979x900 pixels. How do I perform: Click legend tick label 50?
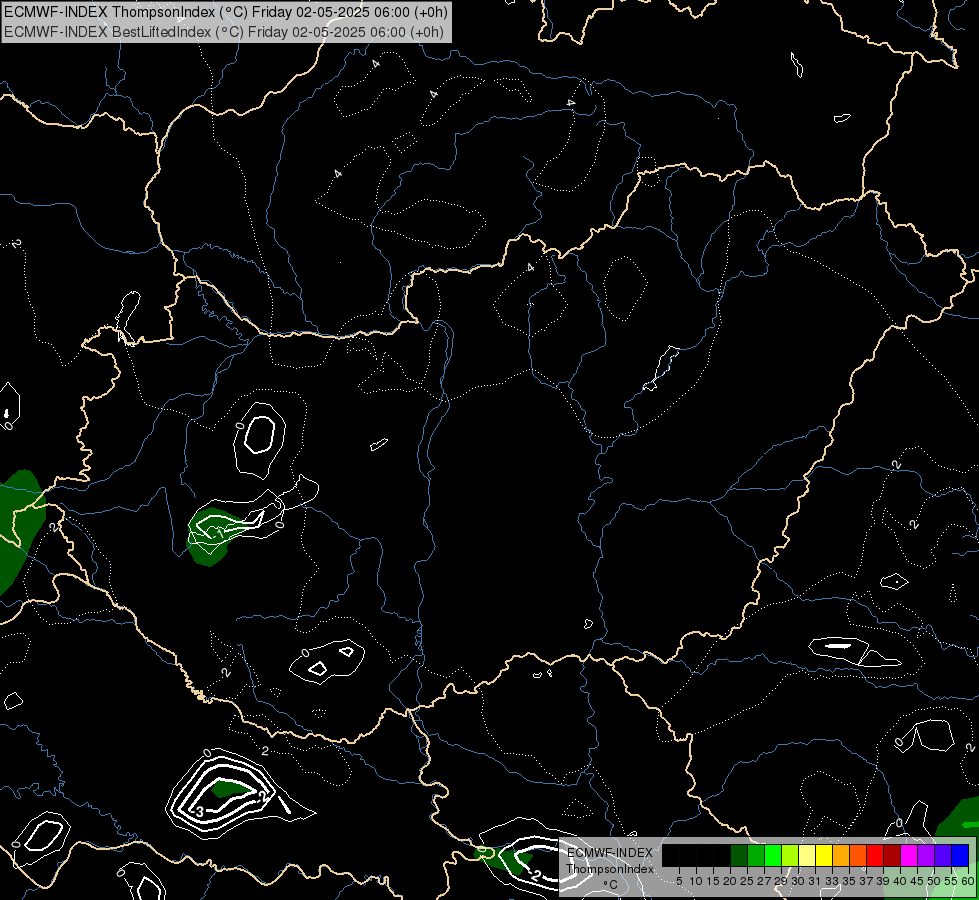934,881
